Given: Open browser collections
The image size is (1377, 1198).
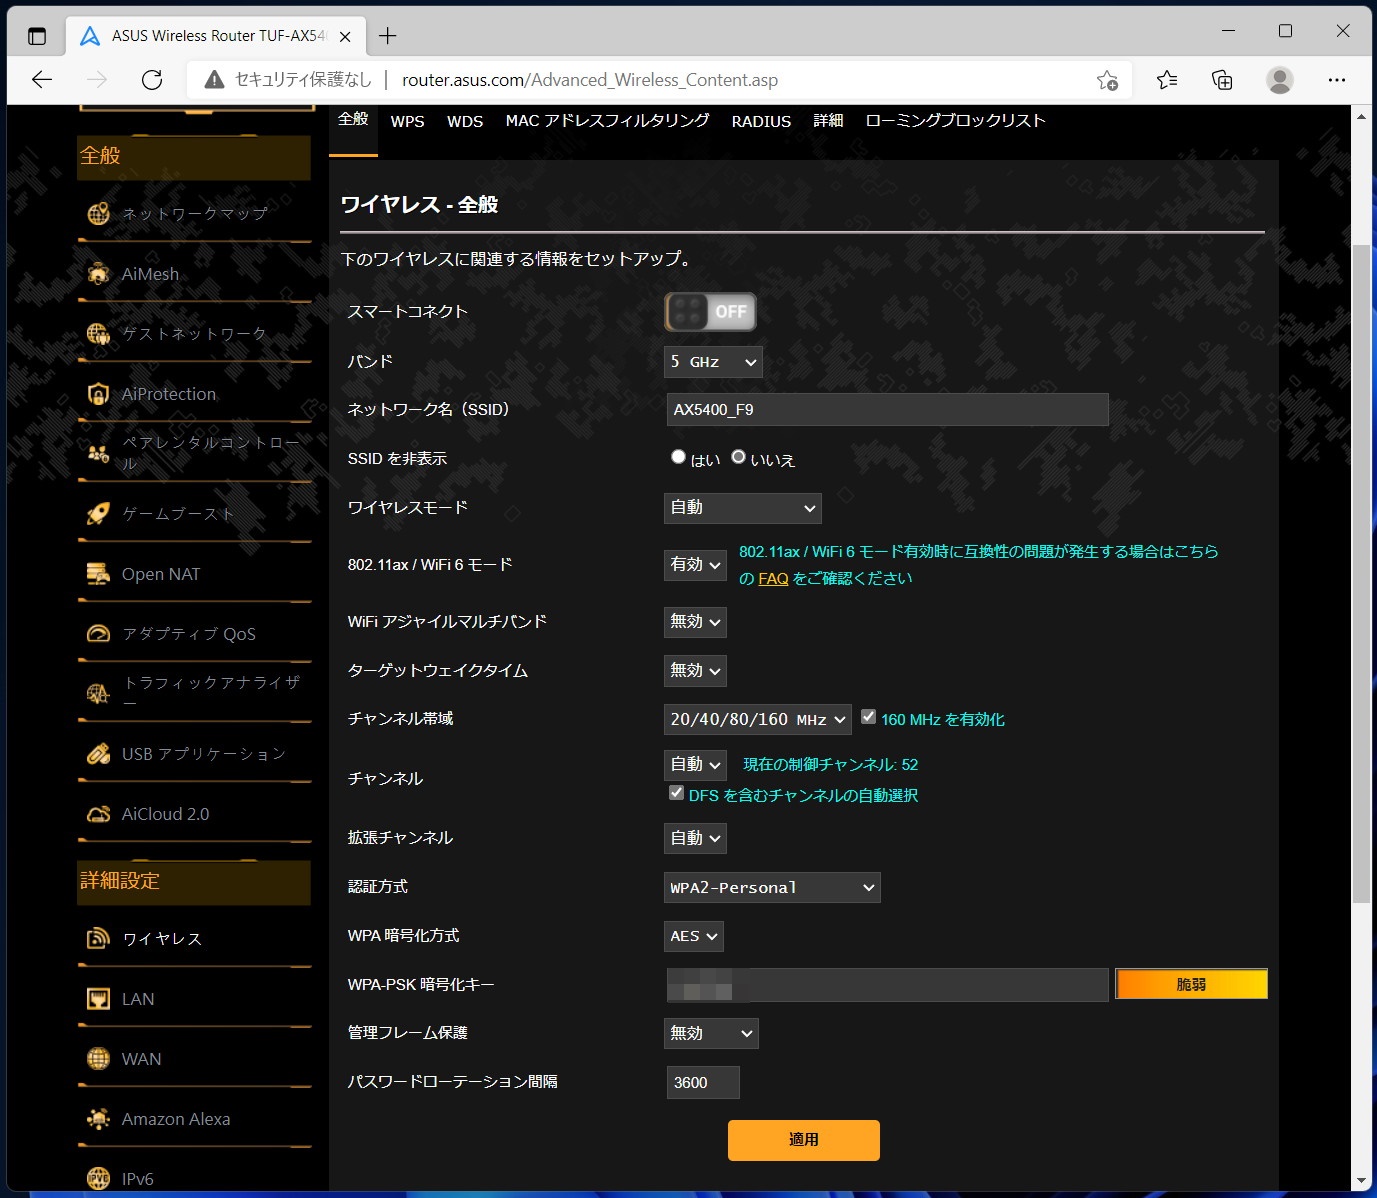Looking at the screenshot, I should pos(1222,80).
